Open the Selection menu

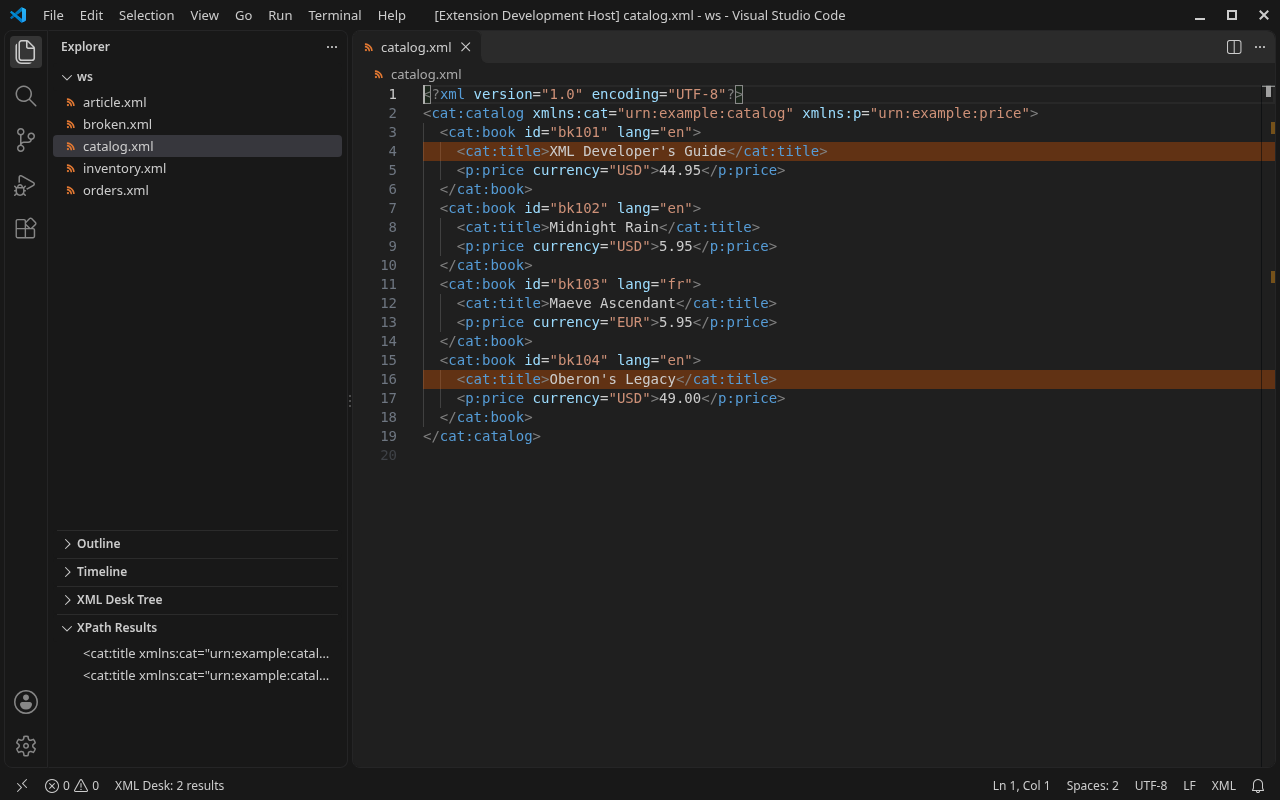click(x=146, y=15)
